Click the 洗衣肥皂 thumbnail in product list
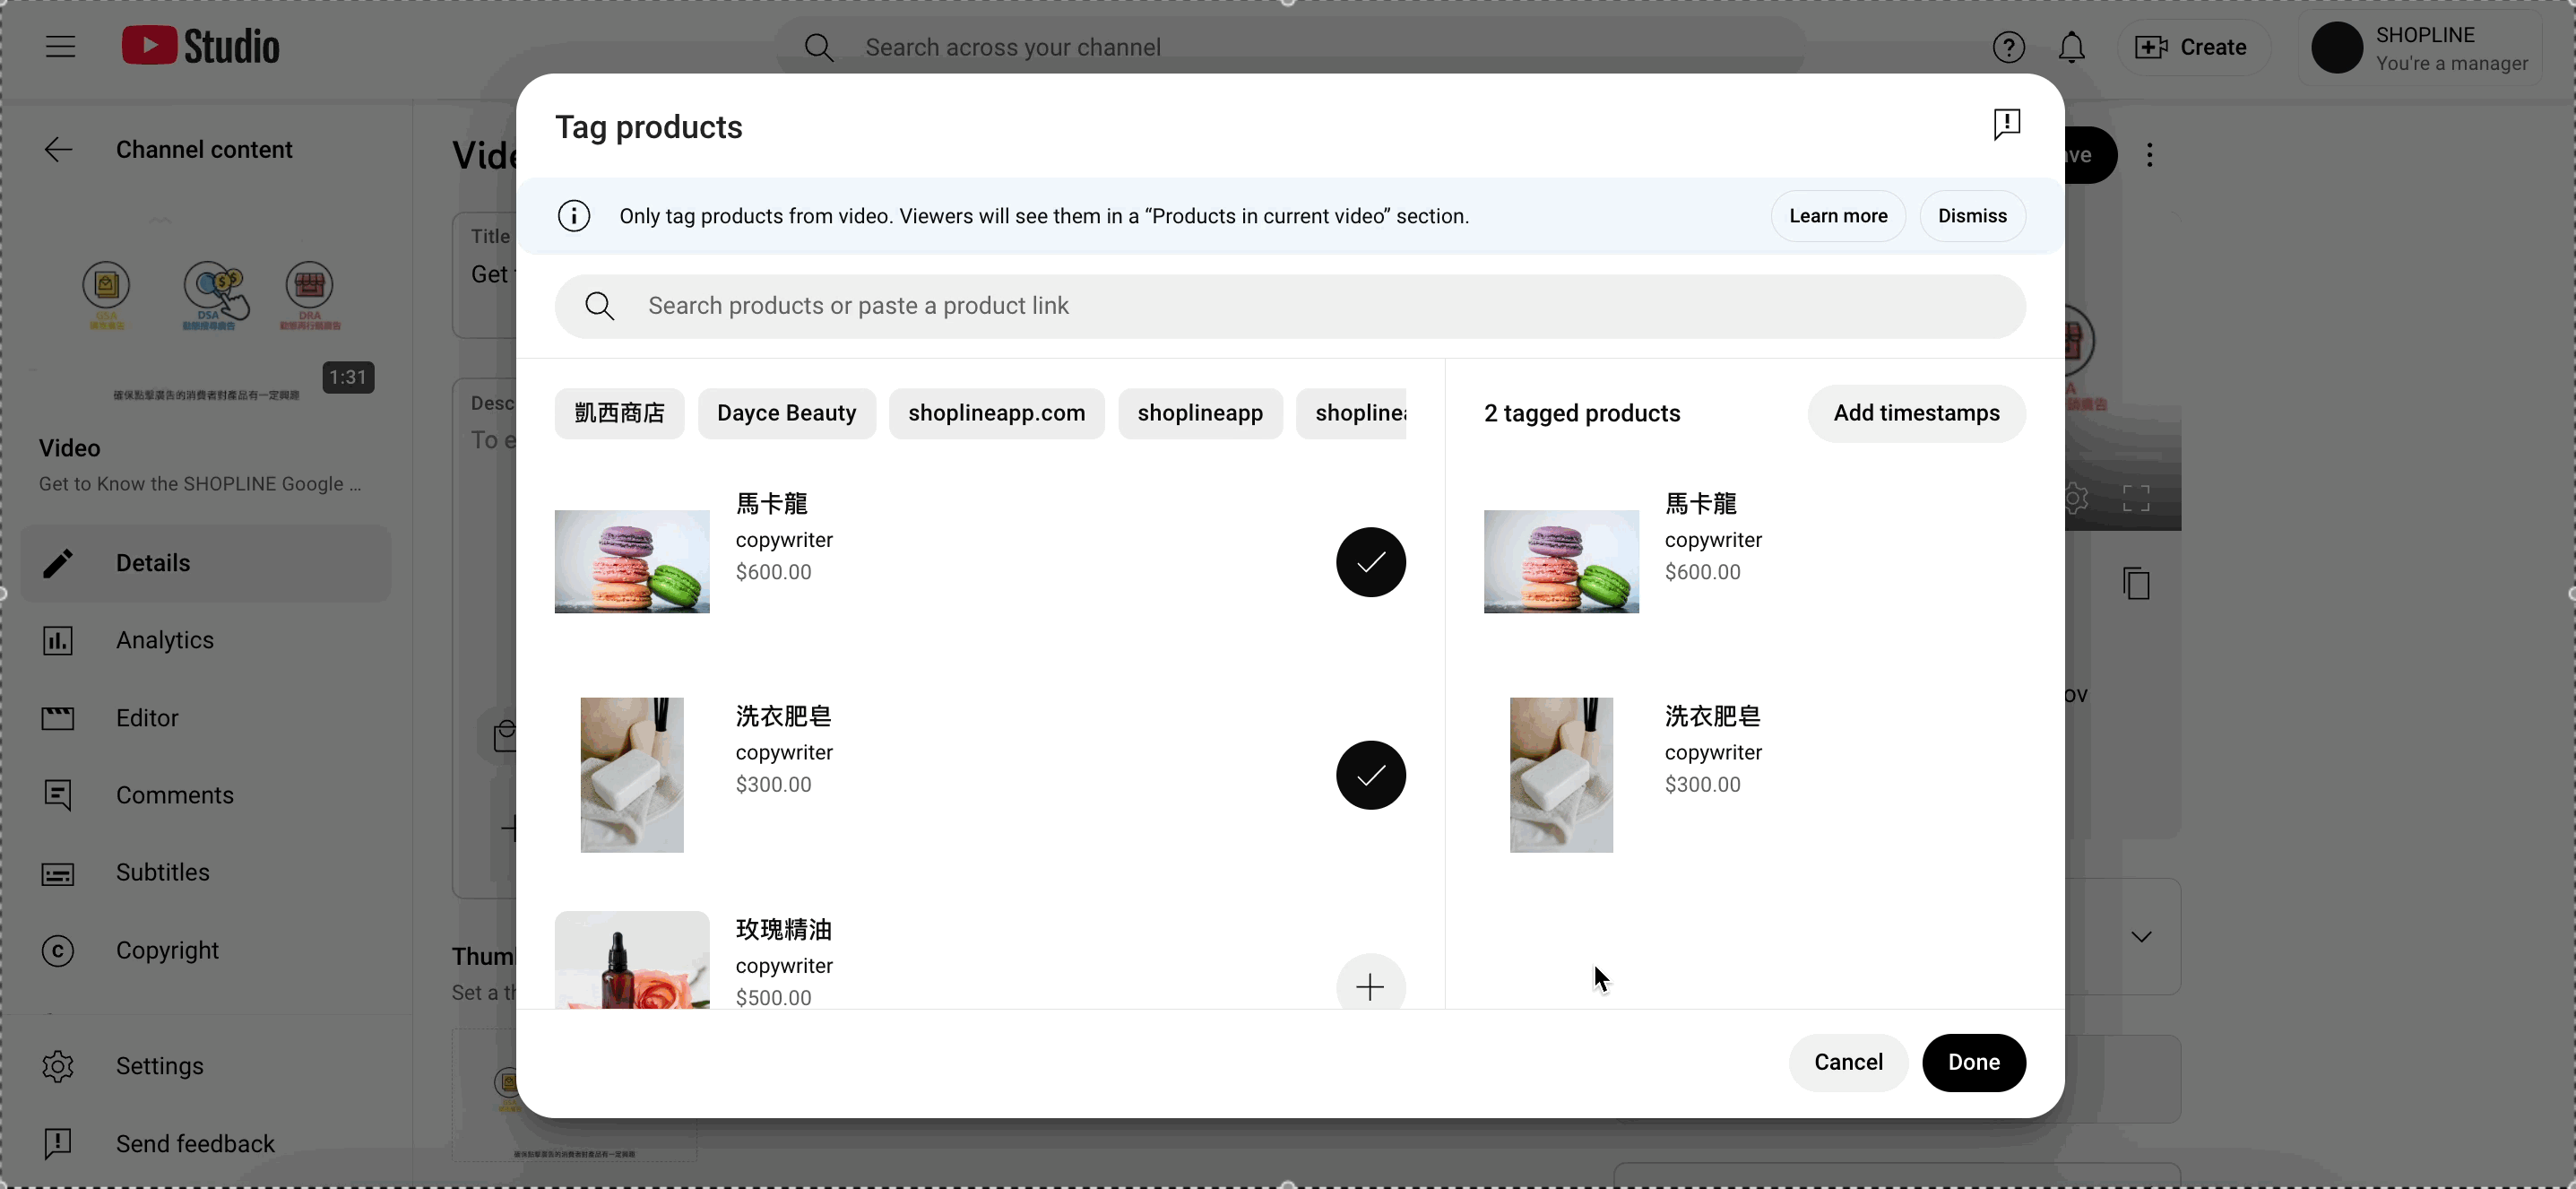The width and height of the screenshot is (2576, 1189). point(632,775)
